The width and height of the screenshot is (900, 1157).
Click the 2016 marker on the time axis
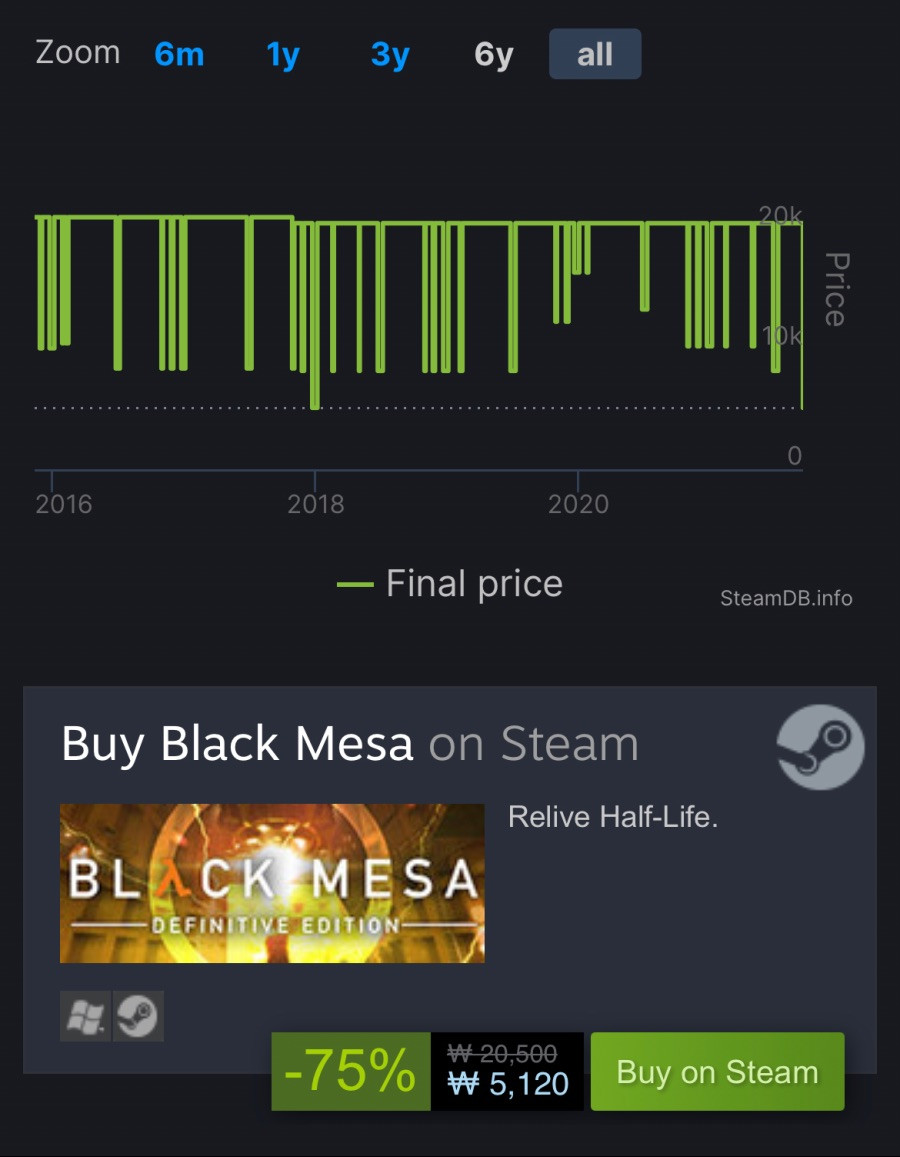pyautogui.click(x=63, y=503)
